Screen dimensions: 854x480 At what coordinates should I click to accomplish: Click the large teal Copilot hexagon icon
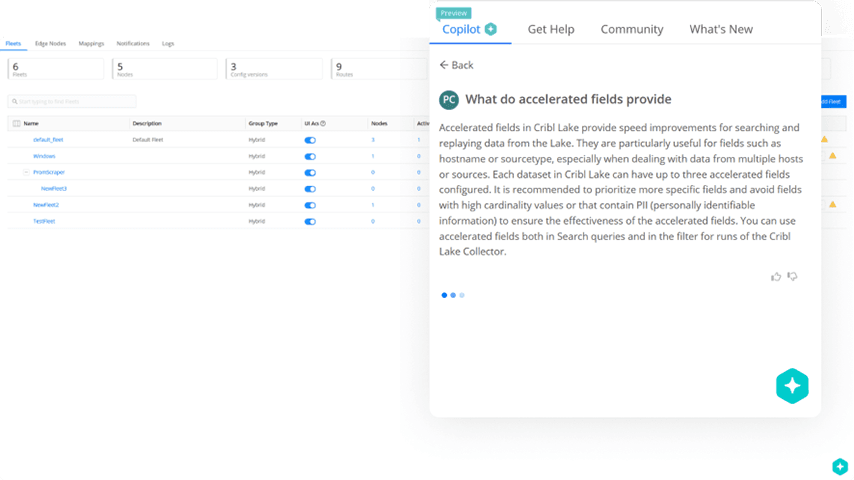click(792, 386)
